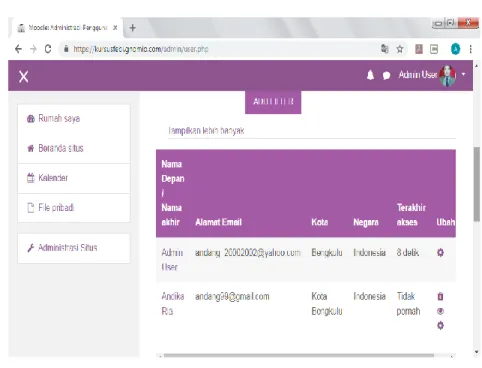Screen dimensions: 482x368
Task: Sort users by Alamat Email column
Action: pyautogui.click(x=218, y=222)
